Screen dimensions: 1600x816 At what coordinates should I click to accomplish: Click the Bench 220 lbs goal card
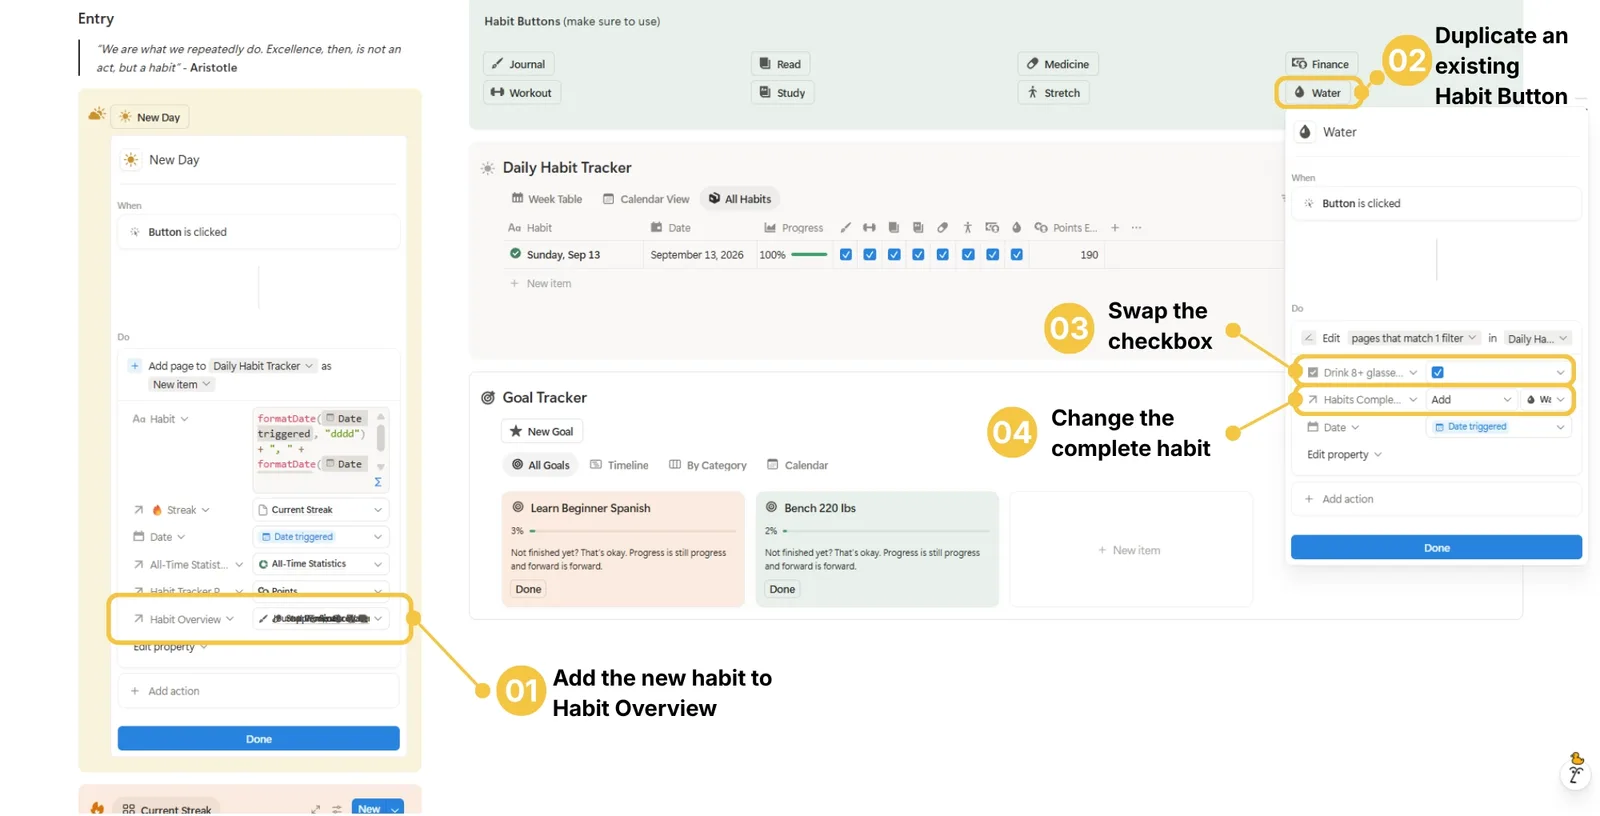877,549
